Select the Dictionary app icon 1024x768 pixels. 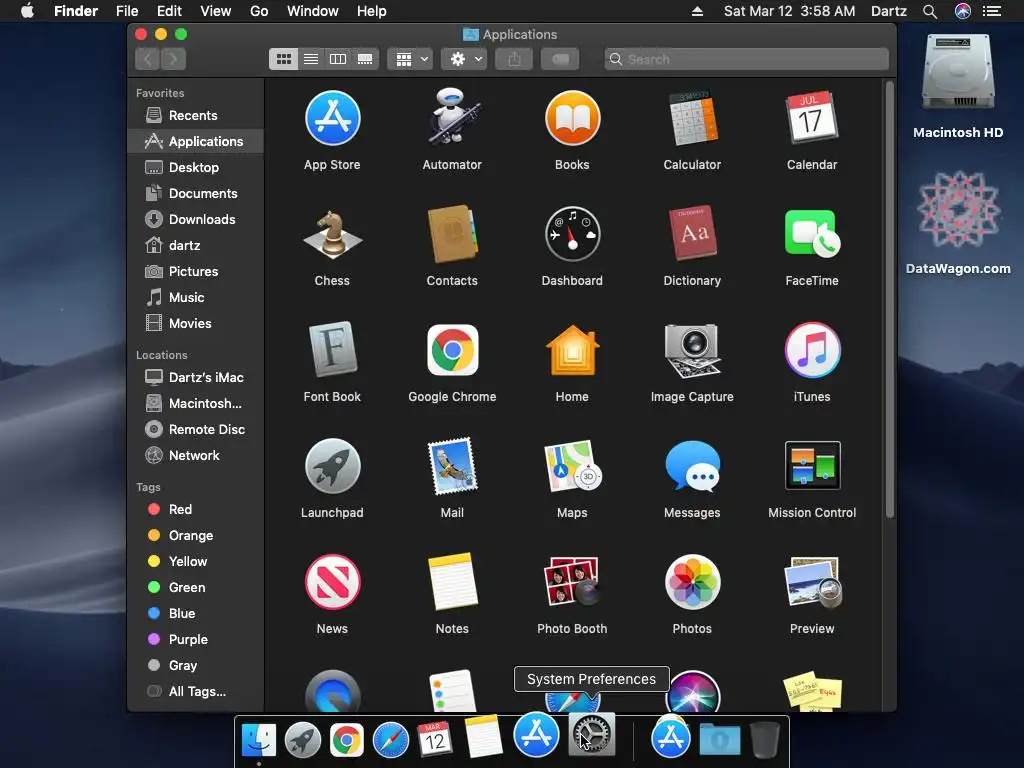[x=692, y=233]
